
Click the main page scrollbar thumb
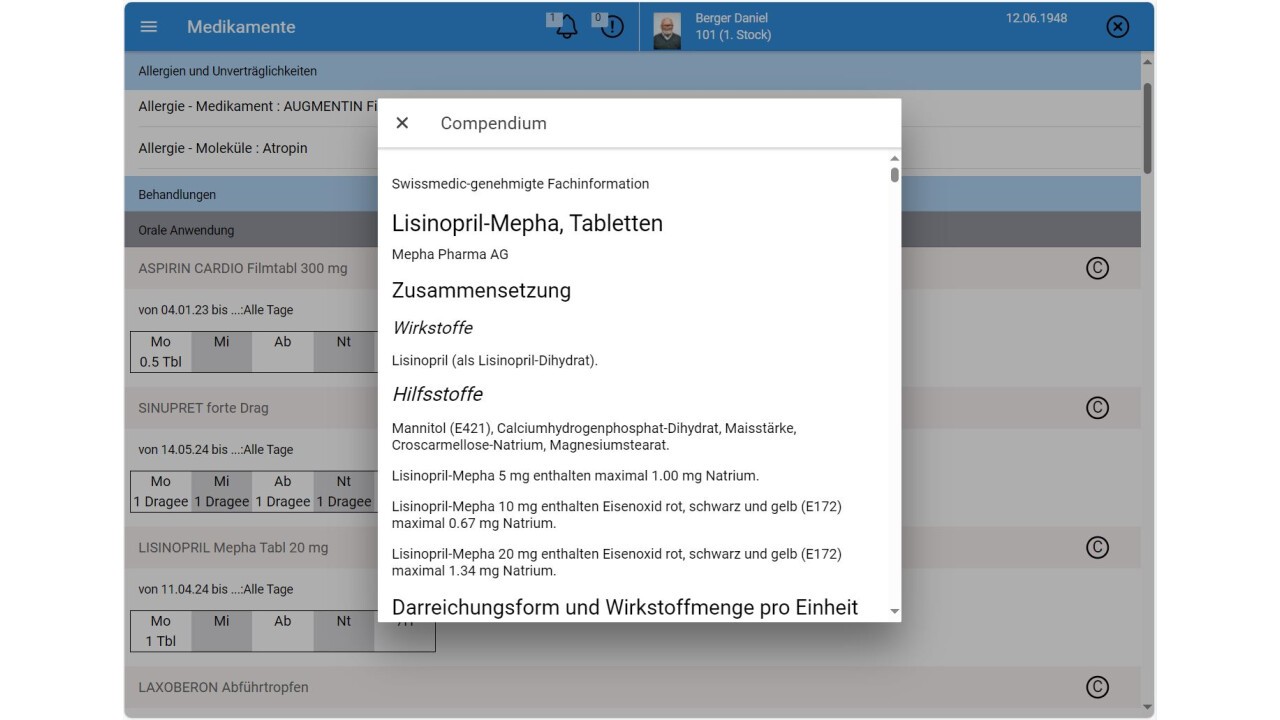tap(1147, 128)
